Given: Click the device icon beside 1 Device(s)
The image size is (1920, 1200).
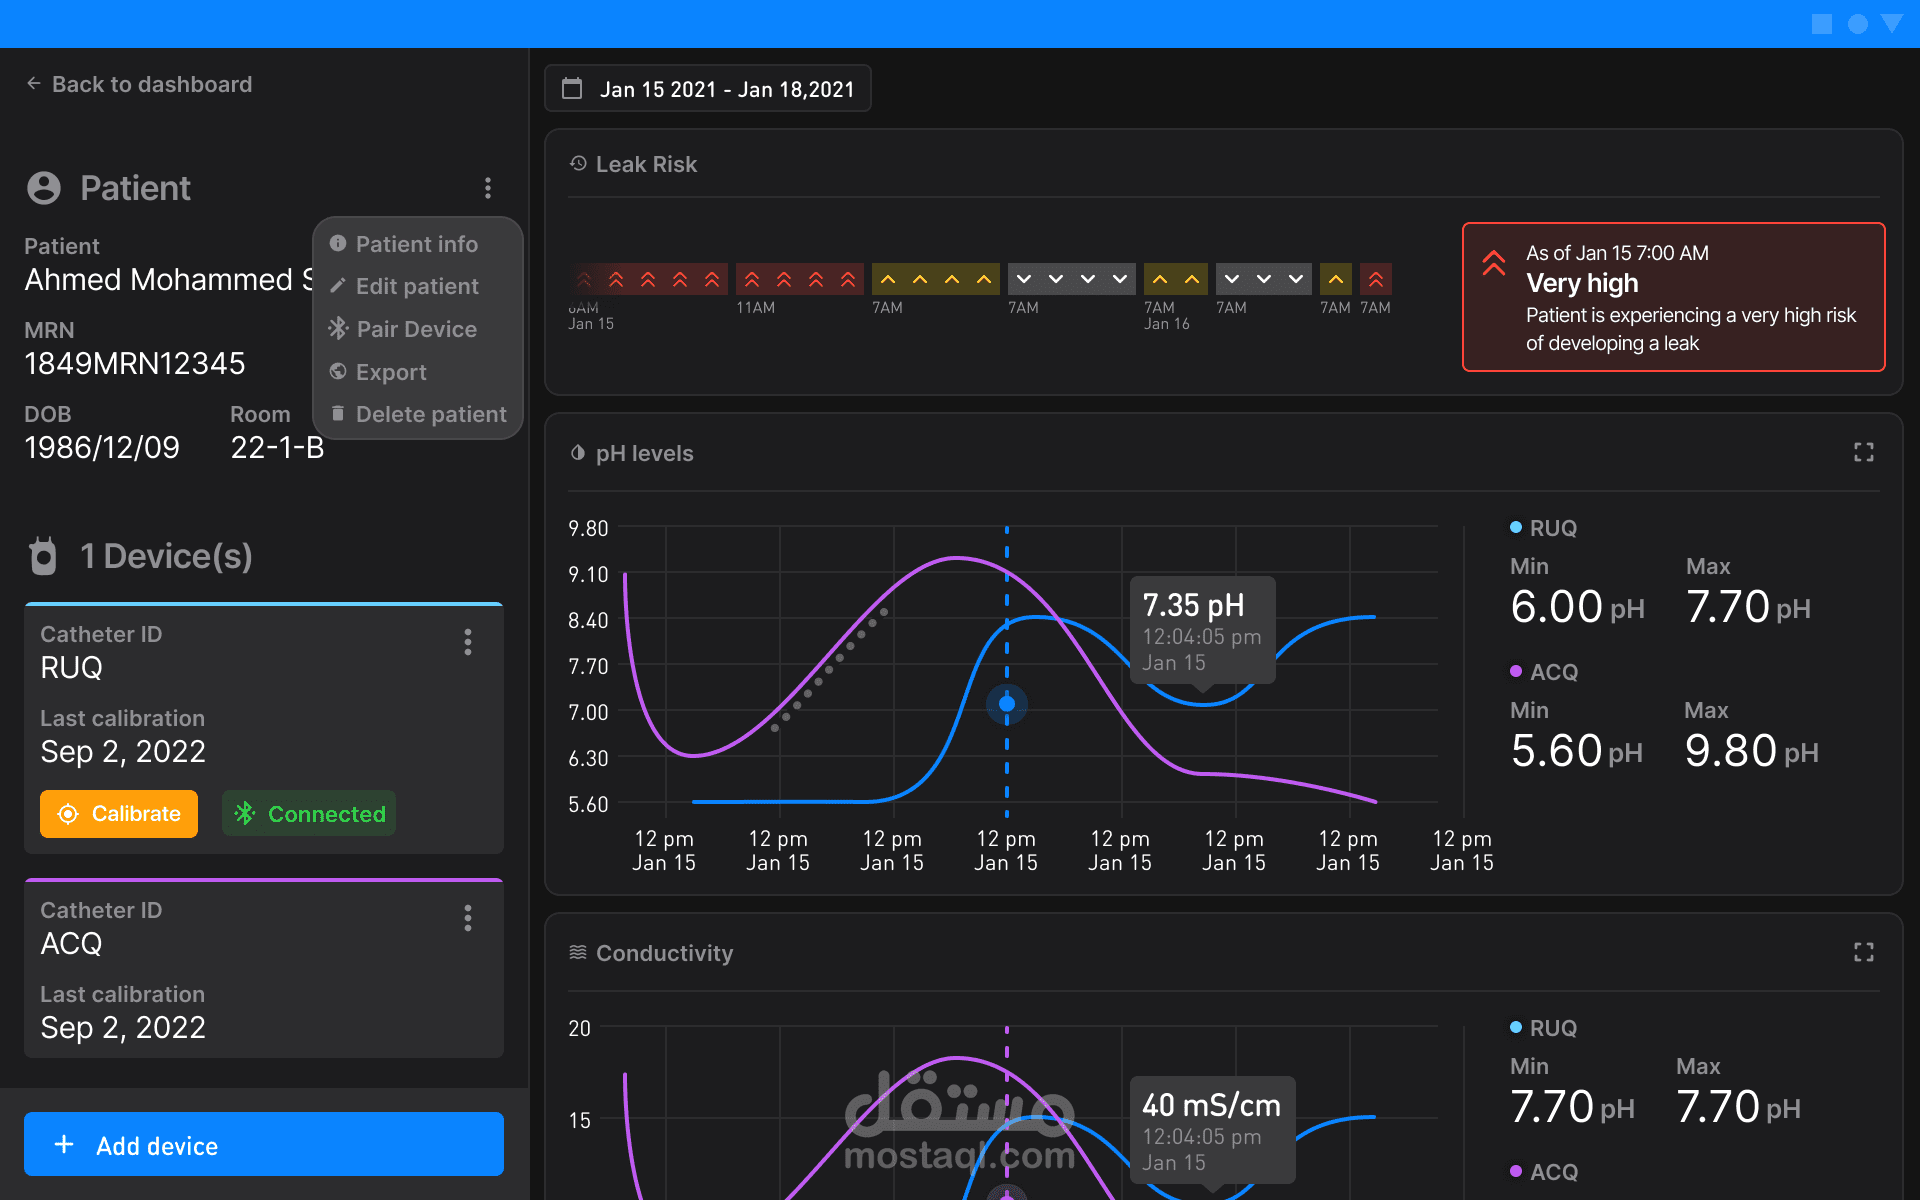Looking at the screenshot, I should (43, 556).
